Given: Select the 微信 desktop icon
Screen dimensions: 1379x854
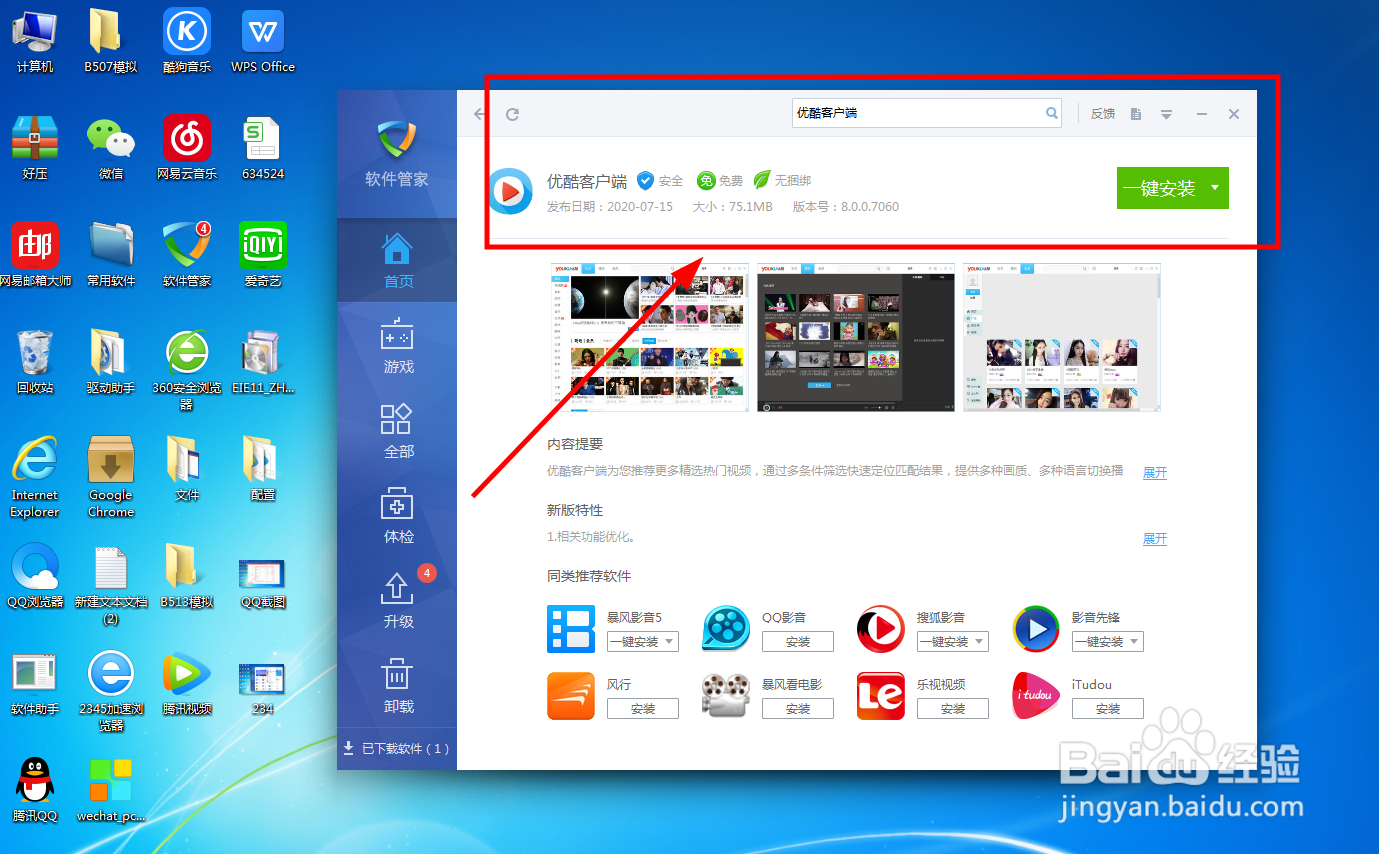Looking at the screenshot, I should (x=111, y=148).
